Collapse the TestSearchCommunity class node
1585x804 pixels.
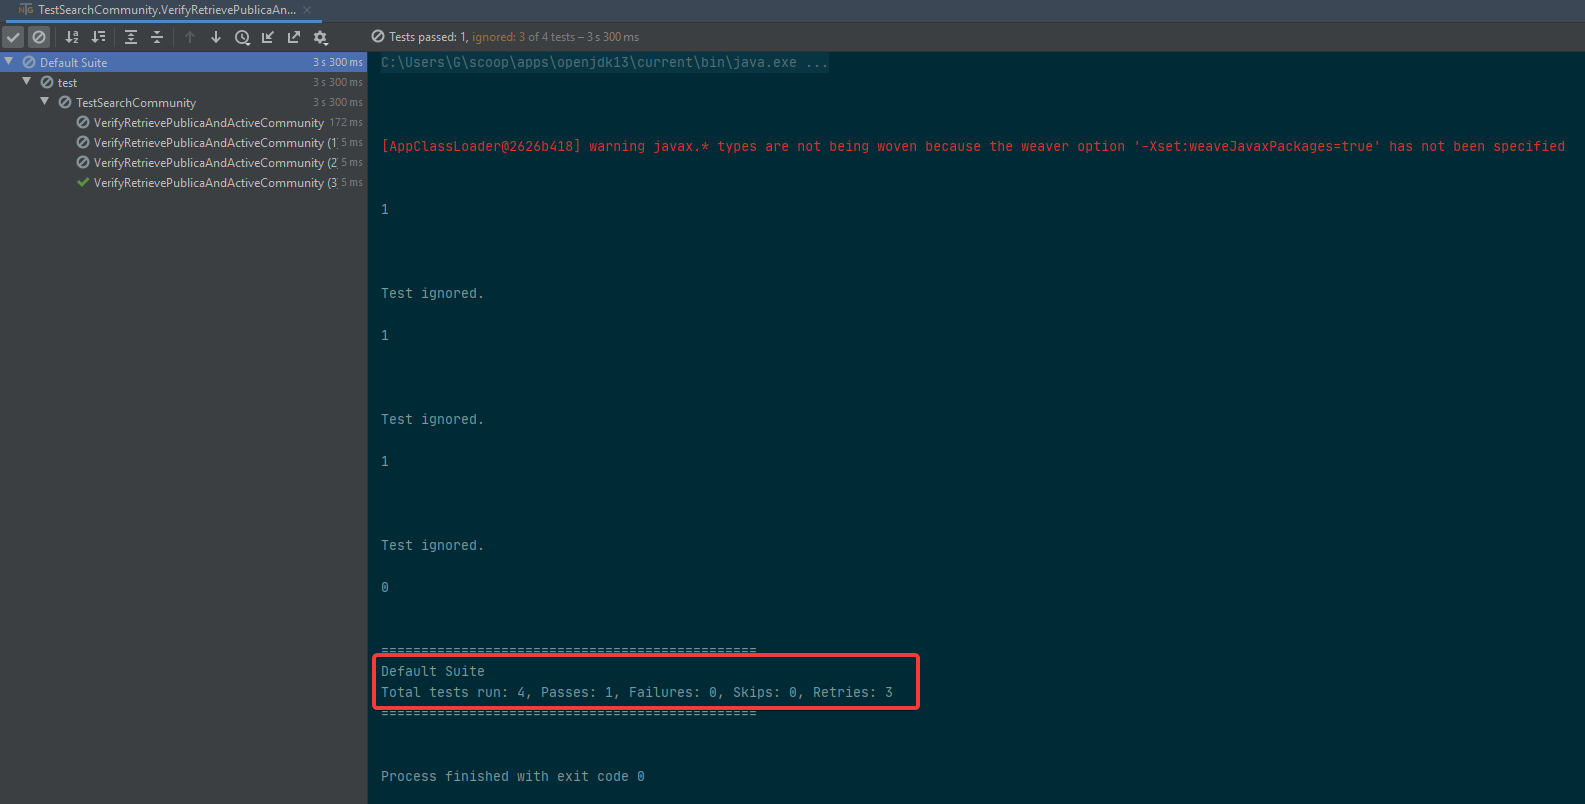45,101
